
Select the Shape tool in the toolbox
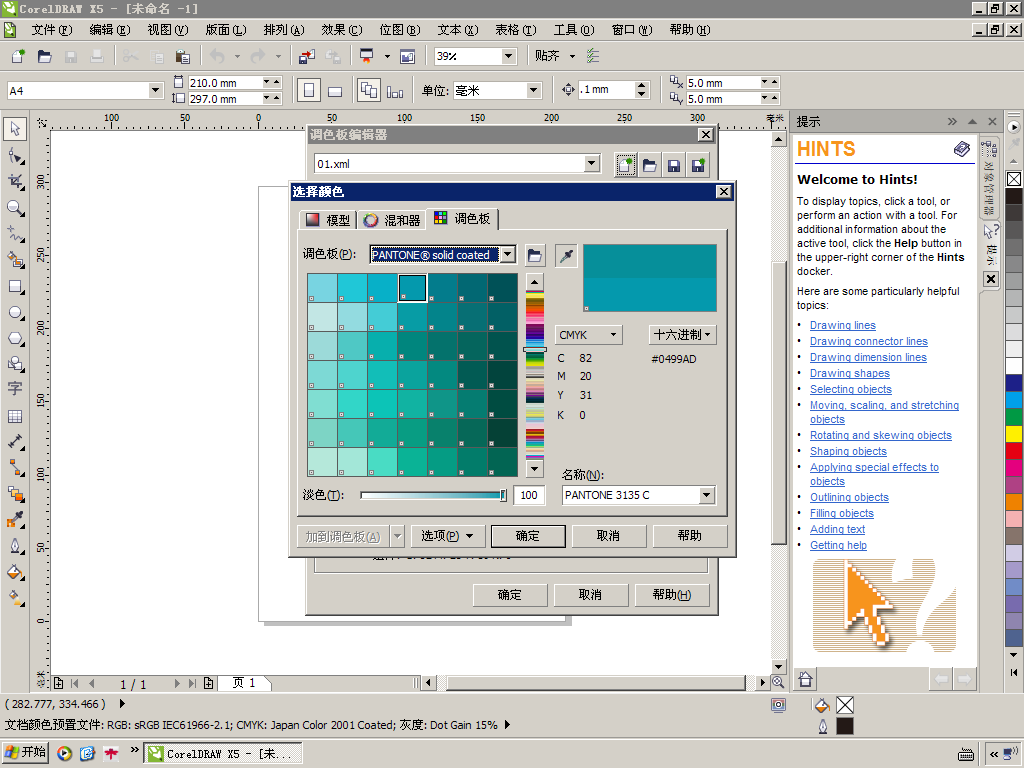[x=15, y=155]
